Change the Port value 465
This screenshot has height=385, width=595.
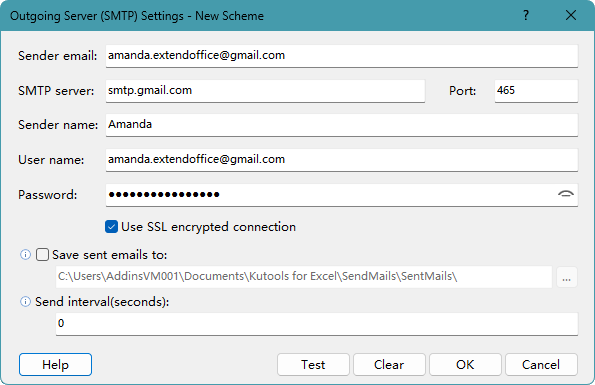point(536,91)
